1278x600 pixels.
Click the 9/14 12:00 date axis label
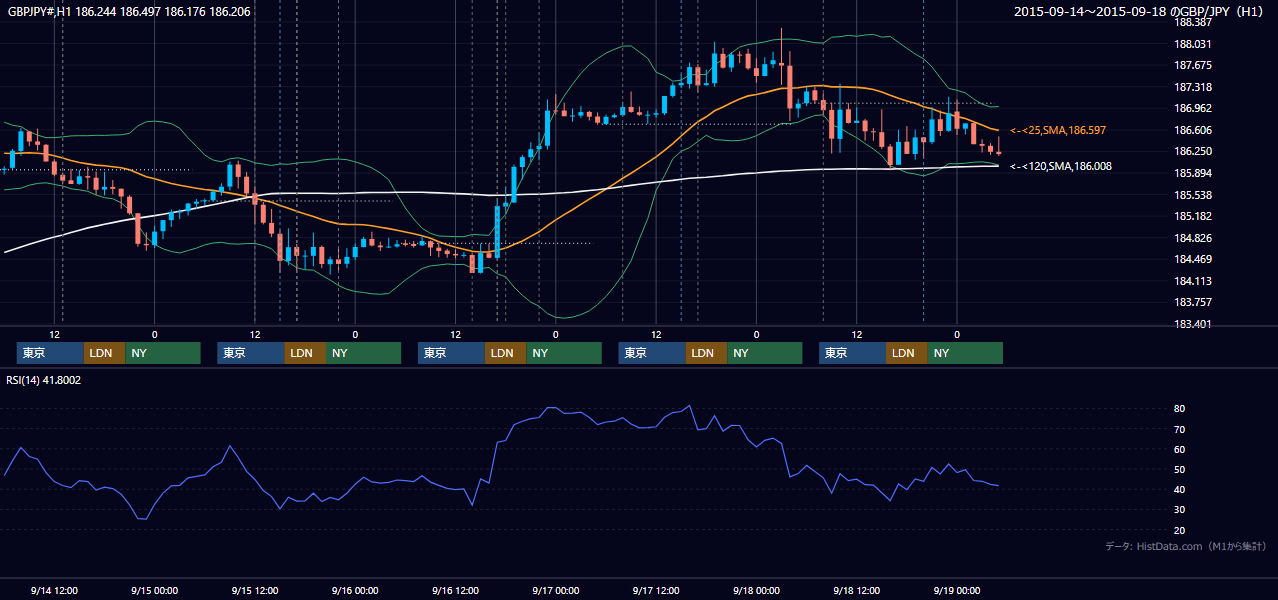tap(54, 590)
